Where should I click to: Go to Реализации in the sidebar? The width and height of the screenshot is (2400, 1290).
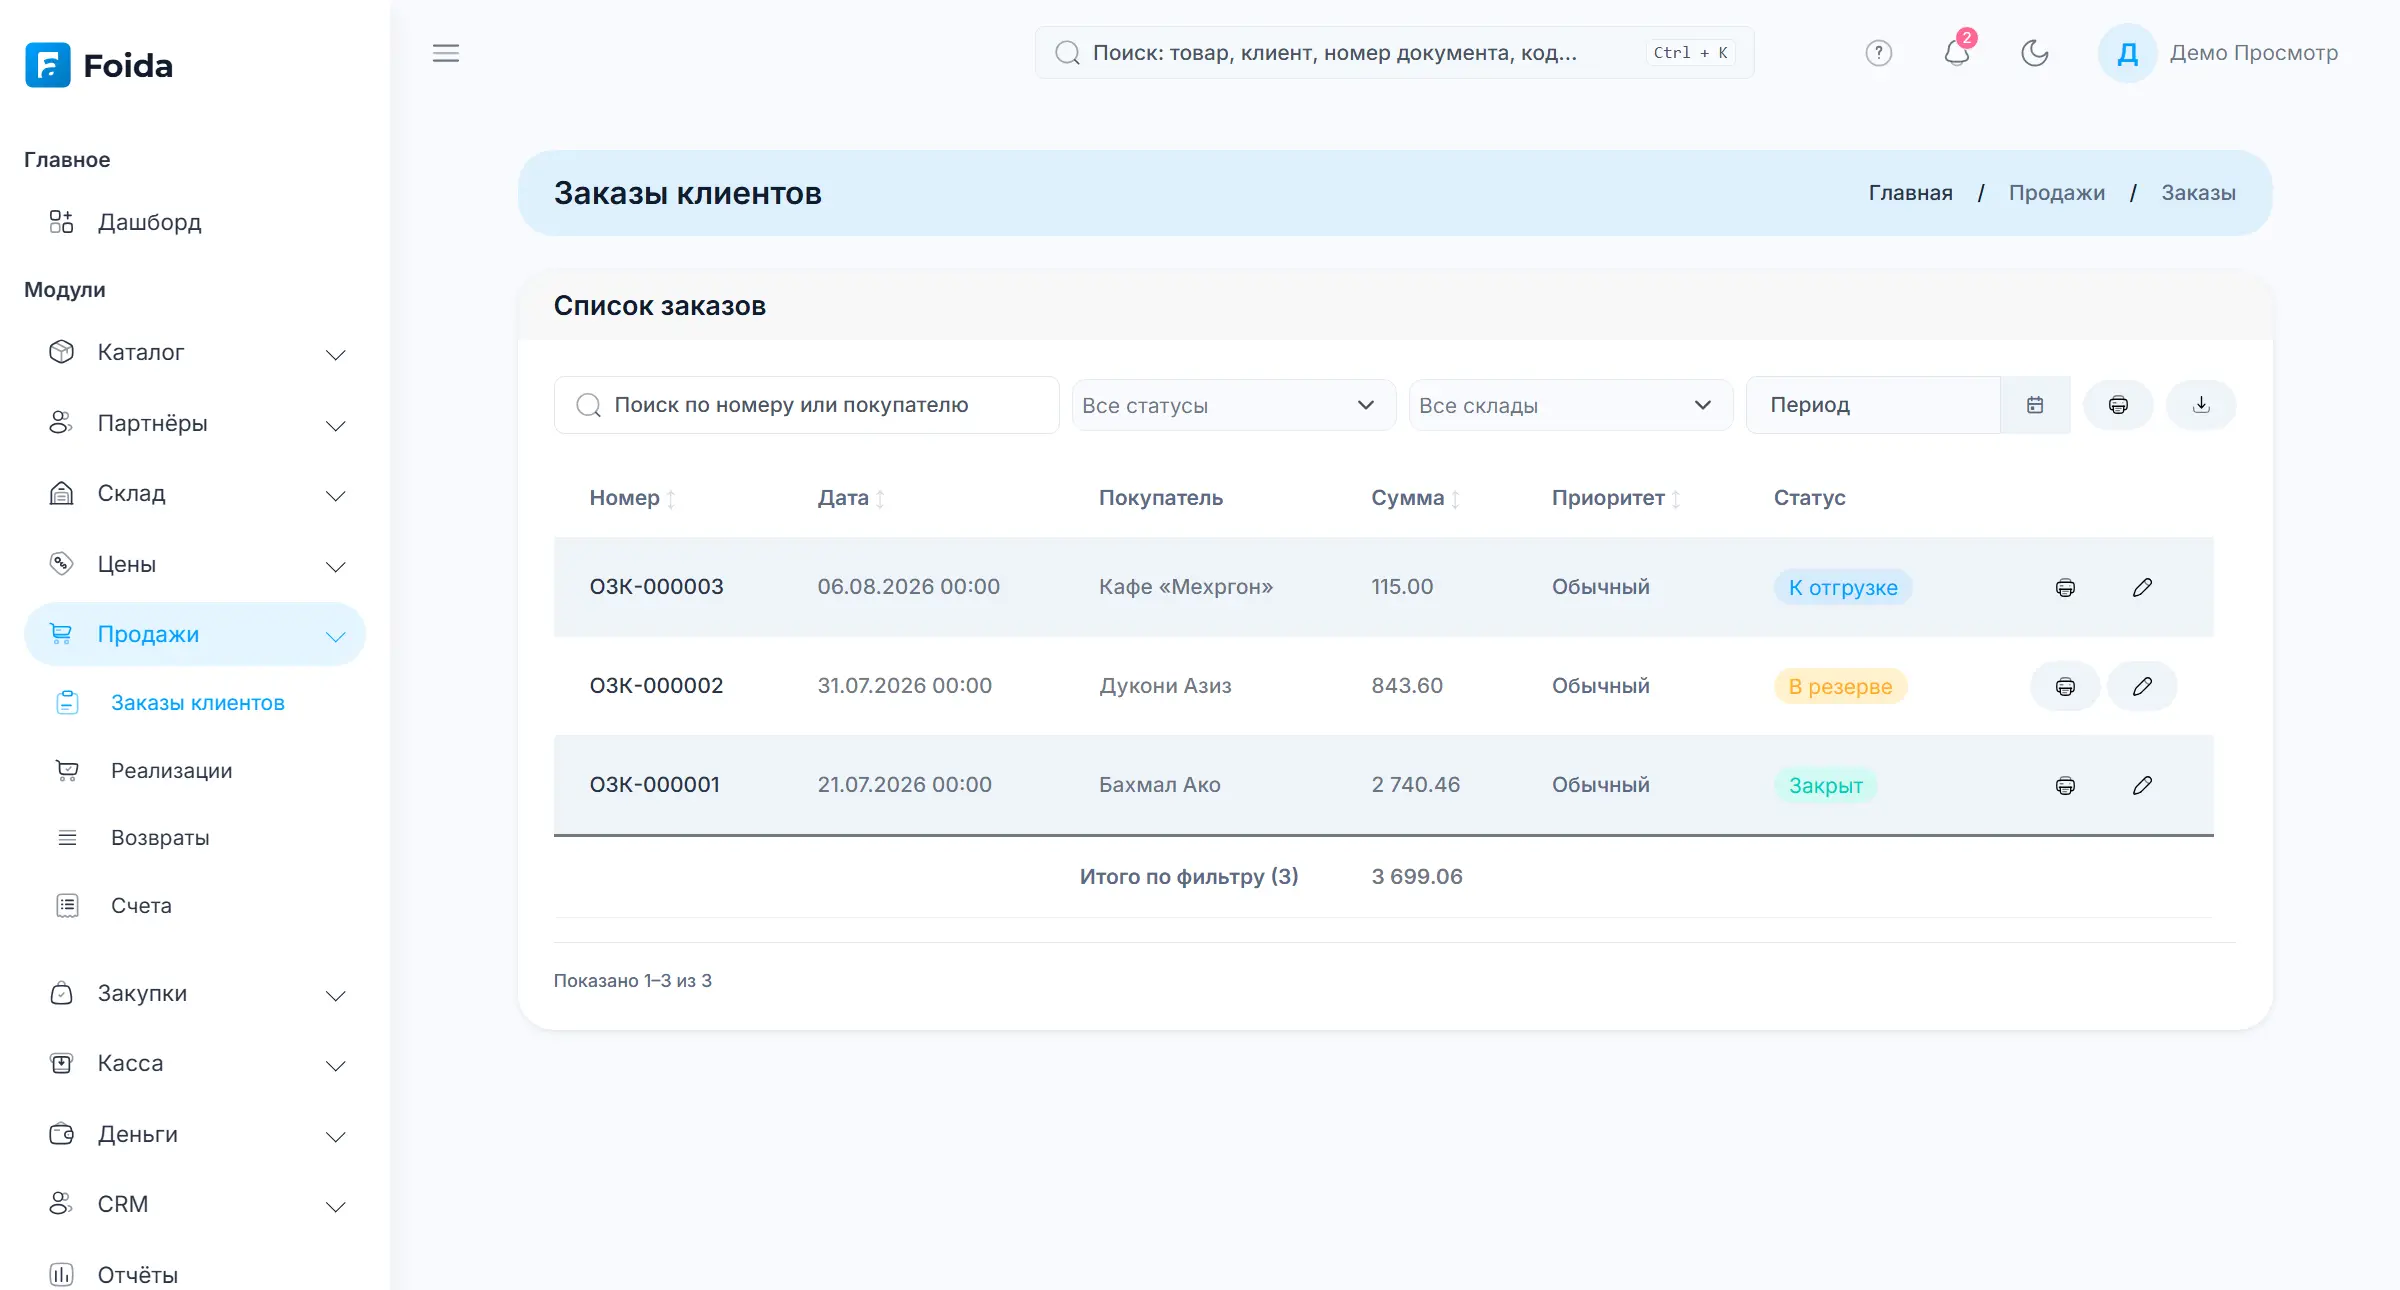click(171, 771)
